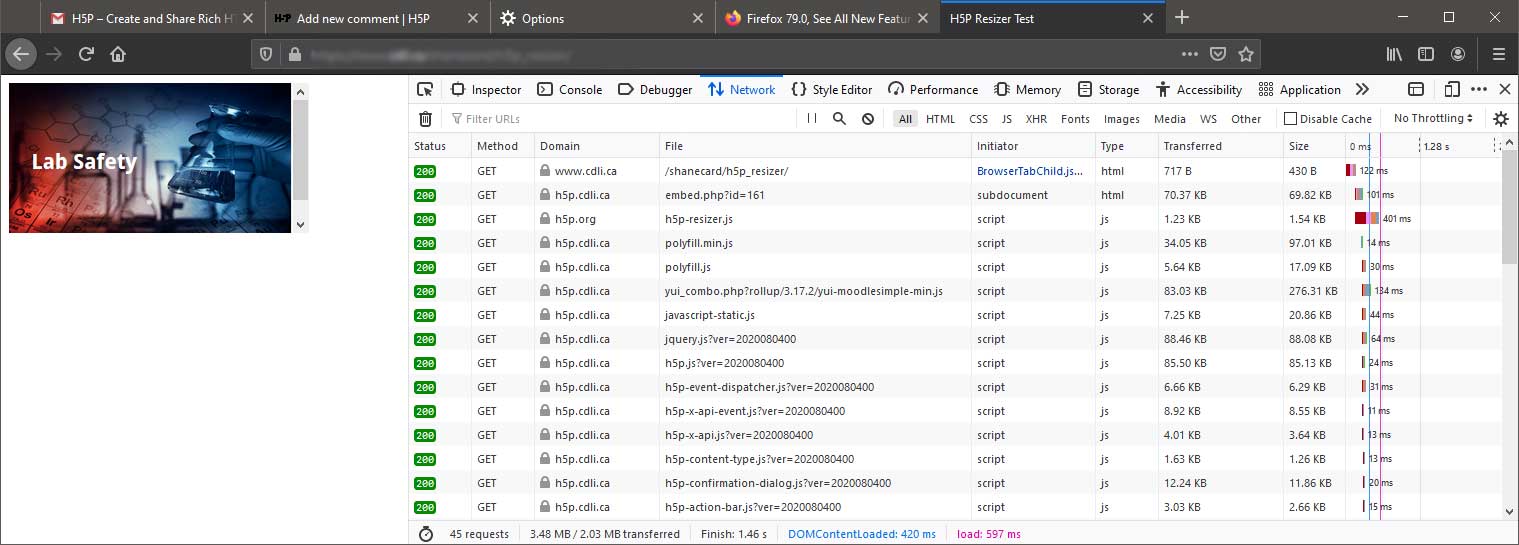The width and height of the screenshot is (1519, 545).
Task: Bookmark this page with the star
Action: 1246,54
